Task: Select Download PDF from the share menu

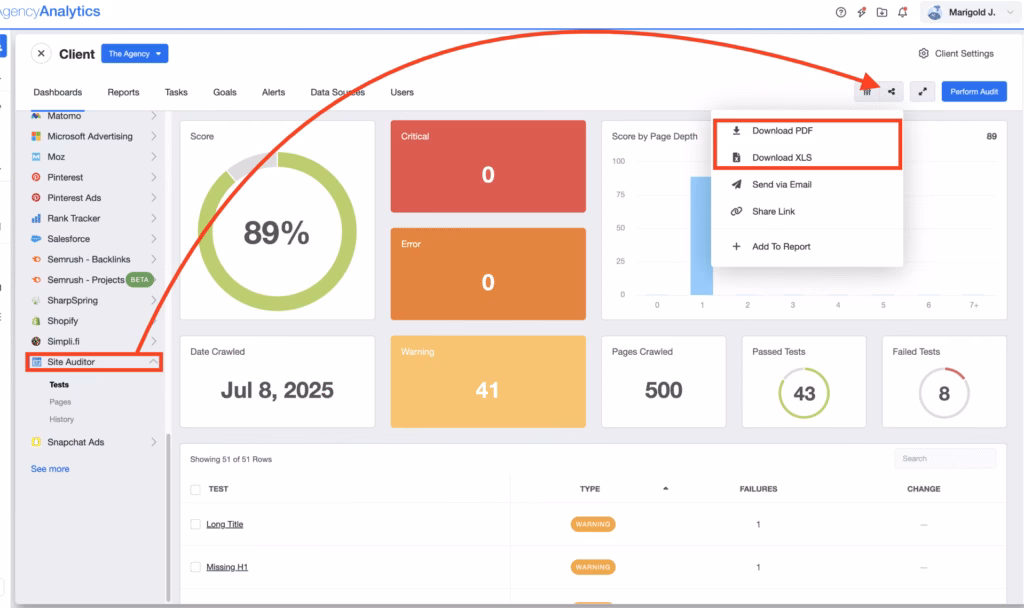Action: (780, 131)
